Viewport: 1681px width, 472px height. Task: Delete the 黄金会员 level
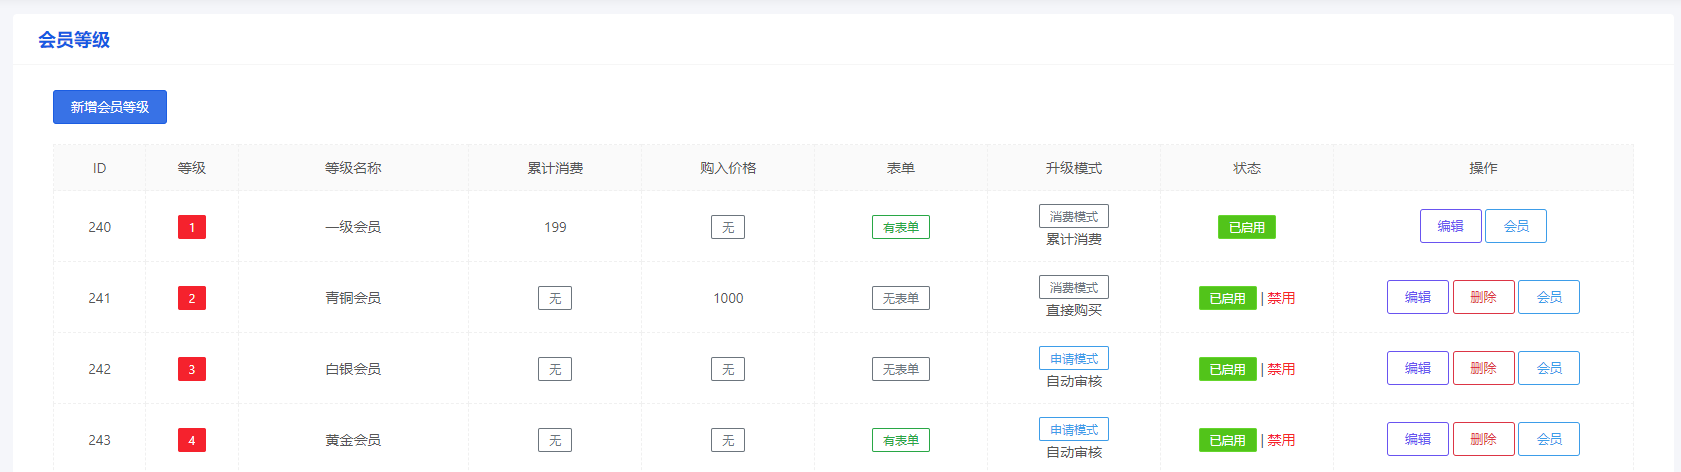[x=1483, y=439]
